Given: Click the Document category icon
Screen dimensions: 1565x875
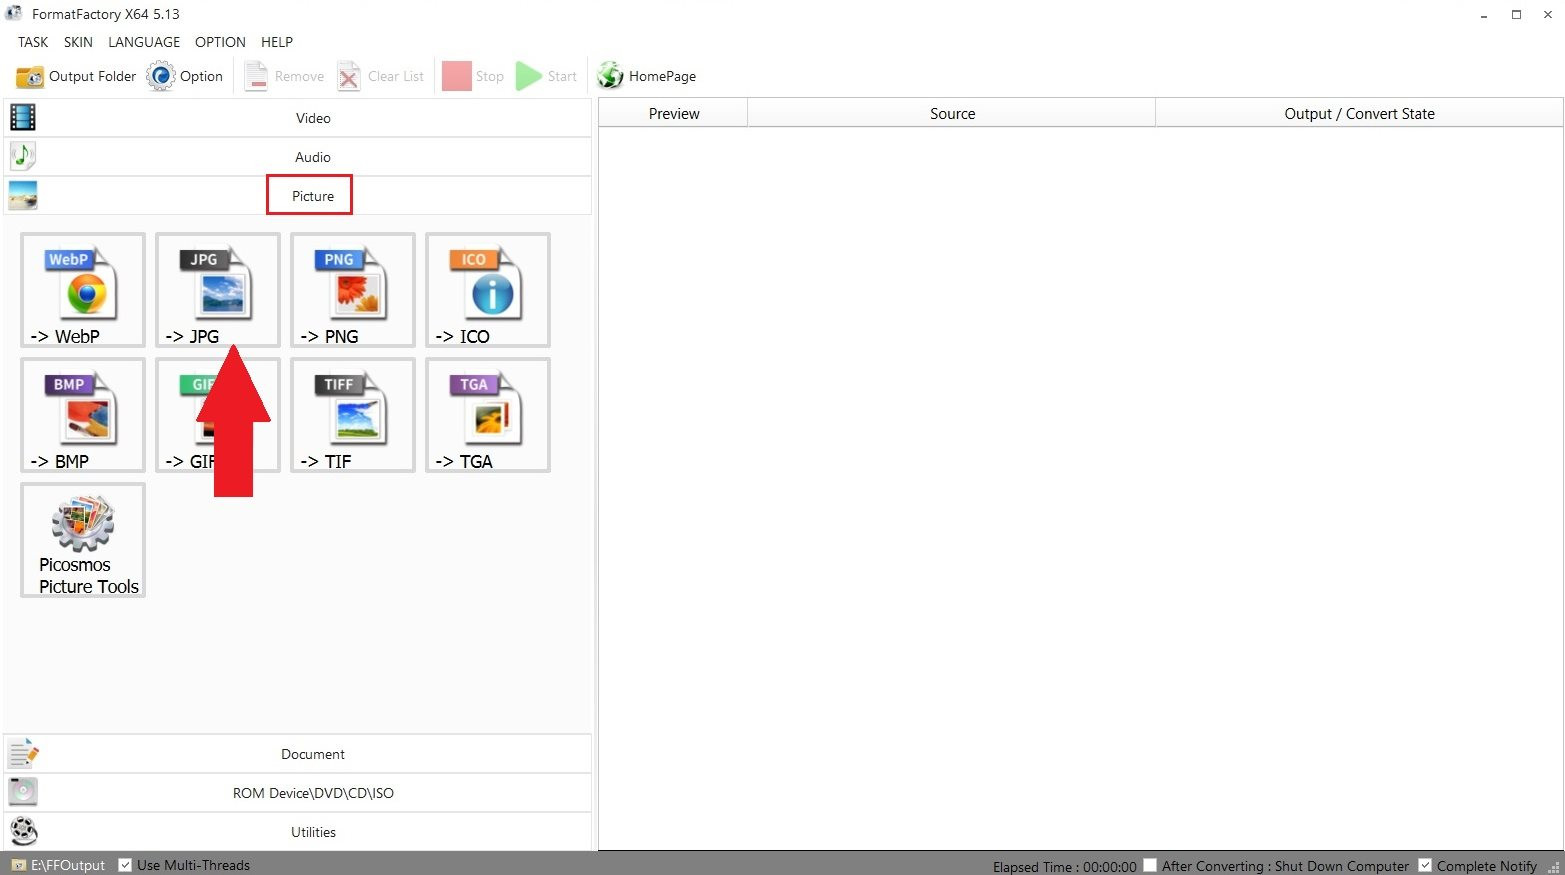Looking at the screenshot, I should 23,753.
